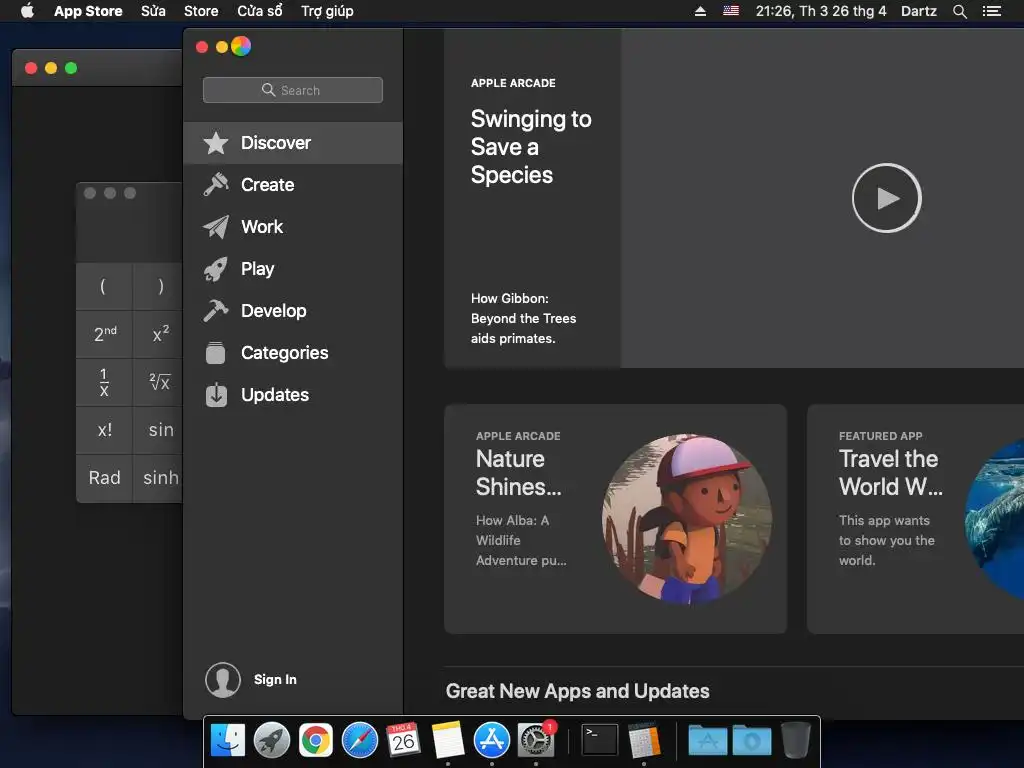Open the Categories icon in sidebar
Image resolution: width=1024 pixels, height=768 pixels.
click(x=216, y=353)
